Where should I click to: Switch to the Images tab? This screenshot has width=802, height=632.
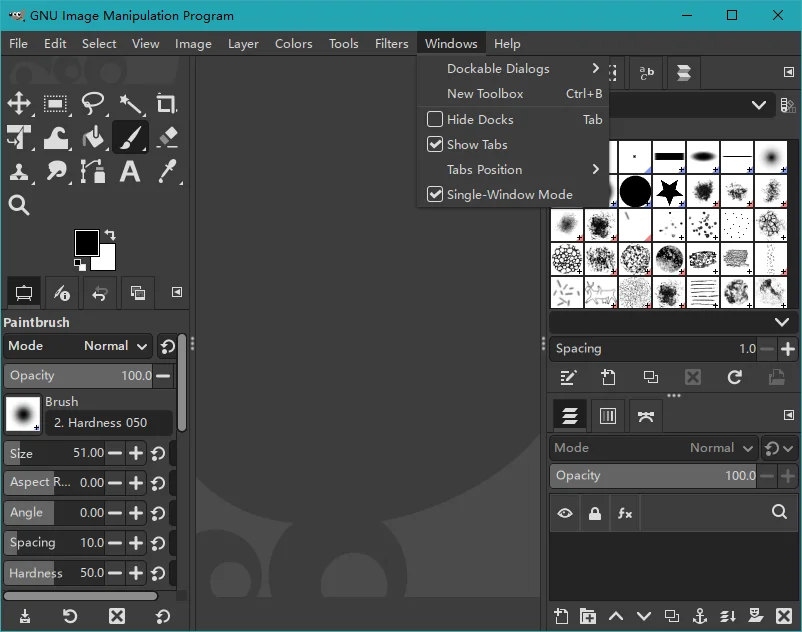click(138, 293)
